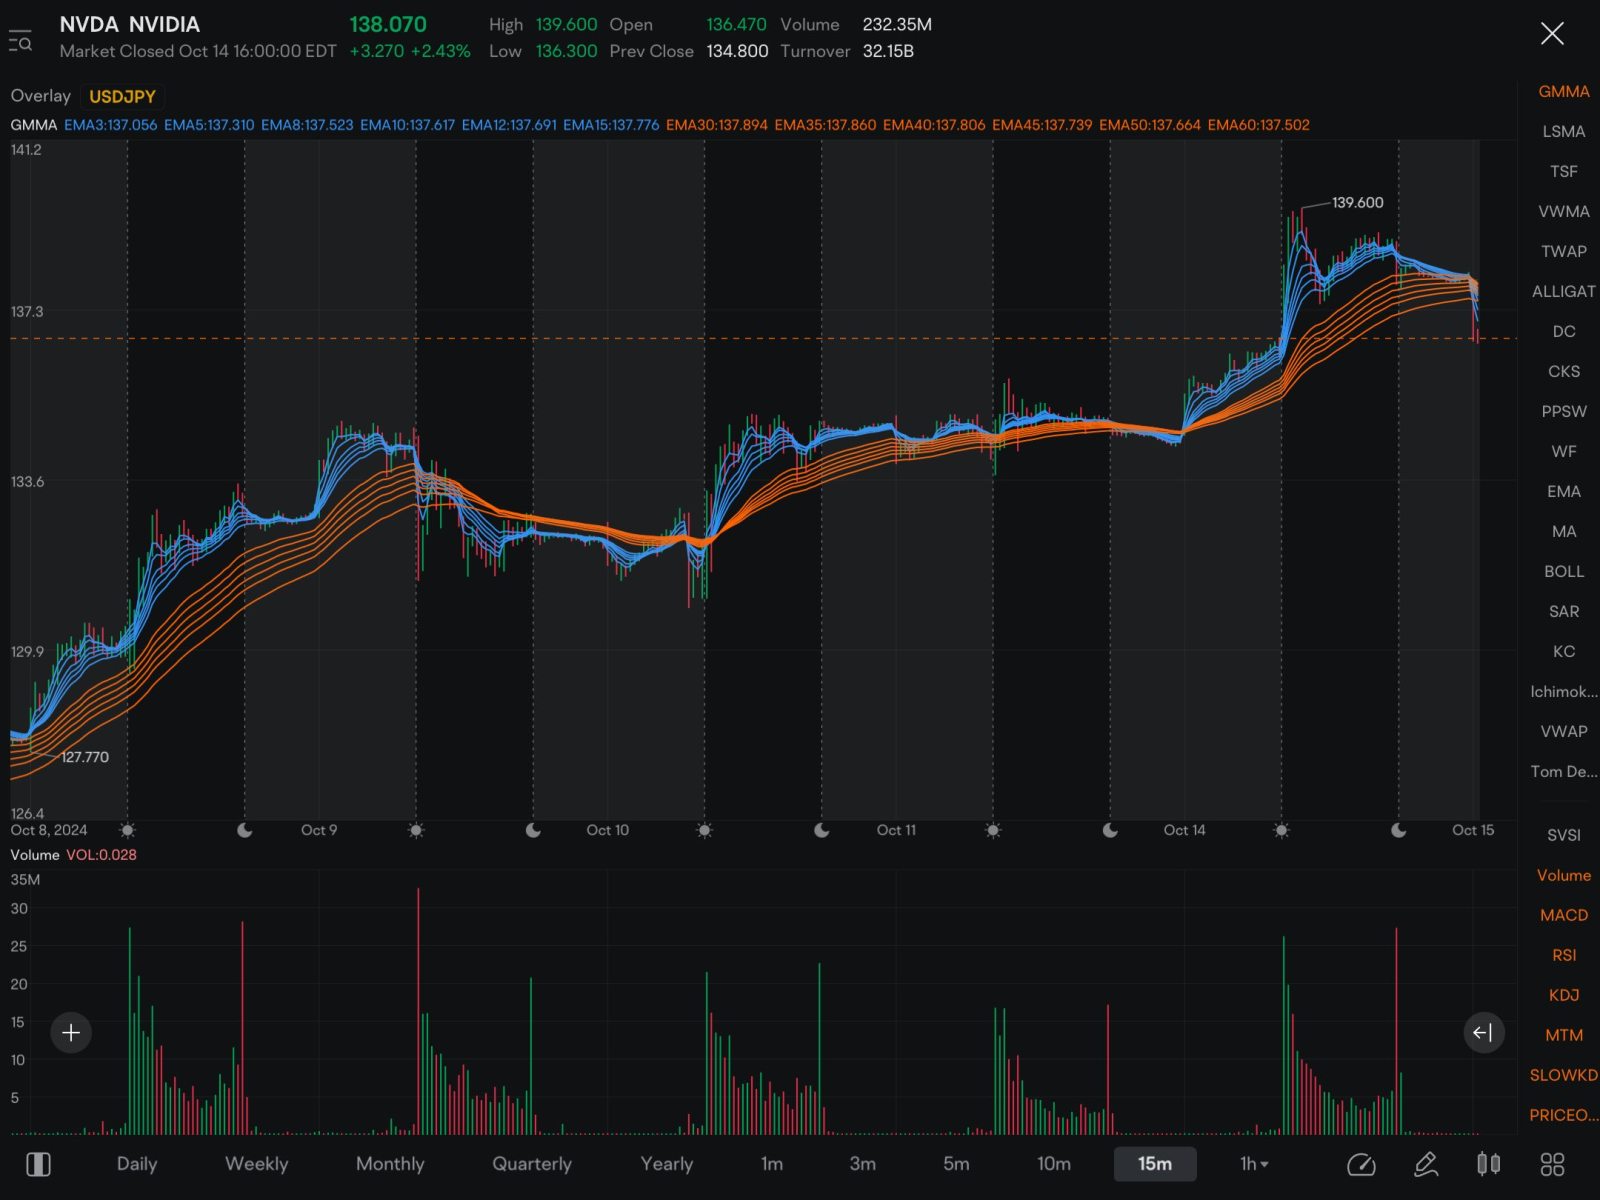Select USDJPY overlay tag
Screen dimensions: 1600x1200
tap(122, 97)
